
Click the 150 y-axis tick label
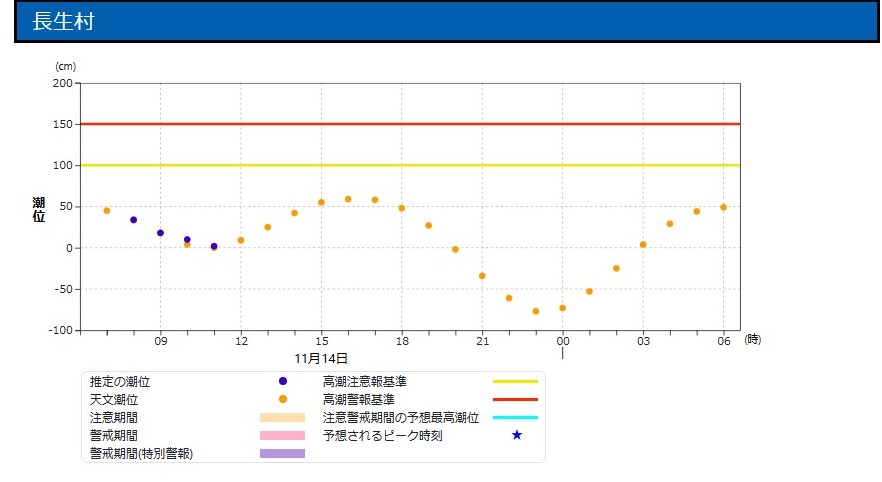[x=63, y=124]
